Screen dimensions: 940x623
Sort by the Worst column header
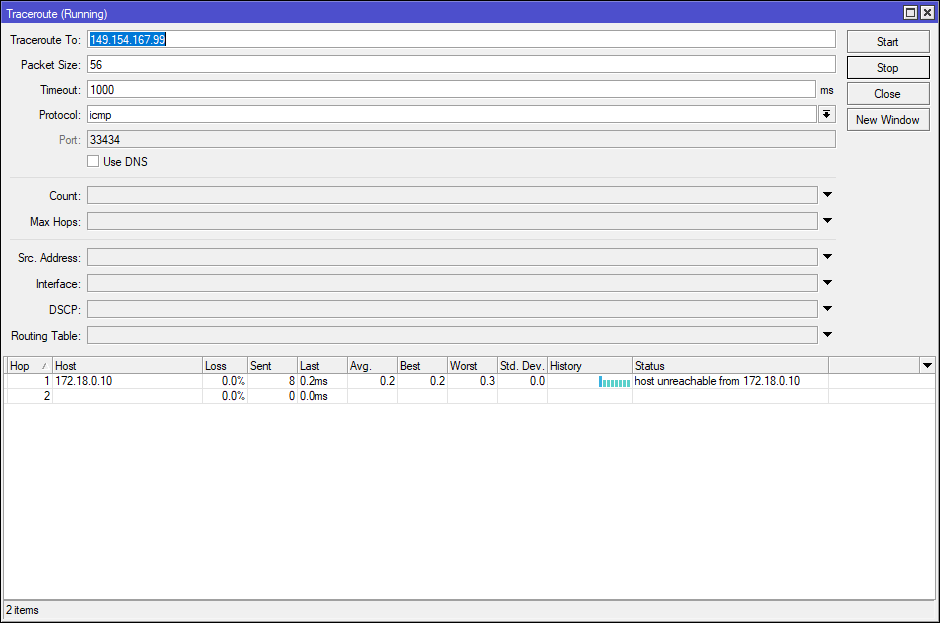(x=472, y=366)
